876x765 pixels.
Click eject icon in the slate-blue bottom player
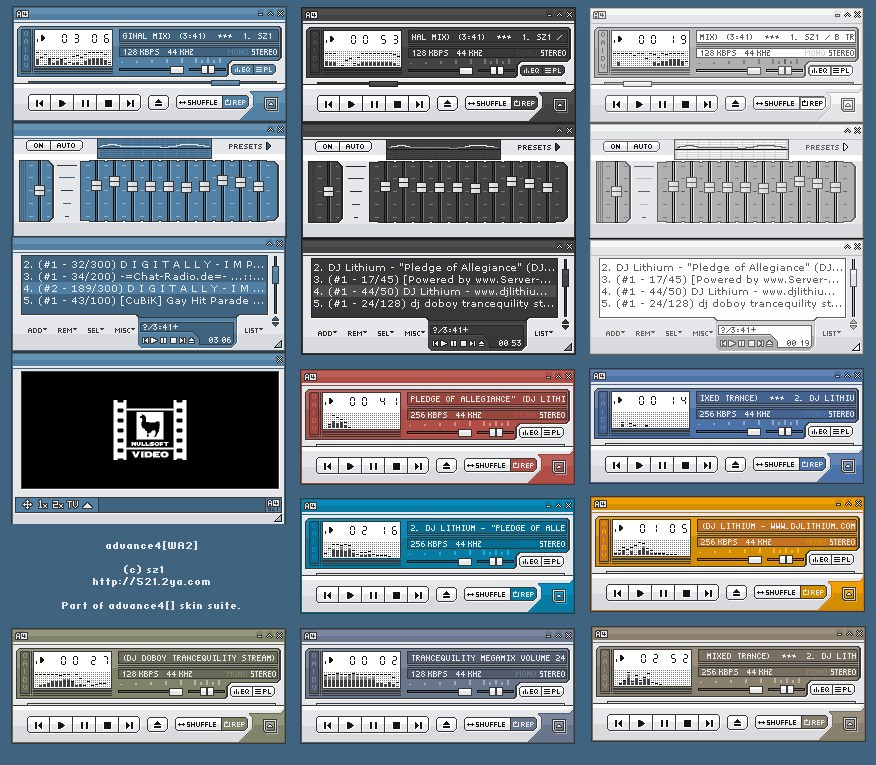pyautogui.click(x=446, y=725)
